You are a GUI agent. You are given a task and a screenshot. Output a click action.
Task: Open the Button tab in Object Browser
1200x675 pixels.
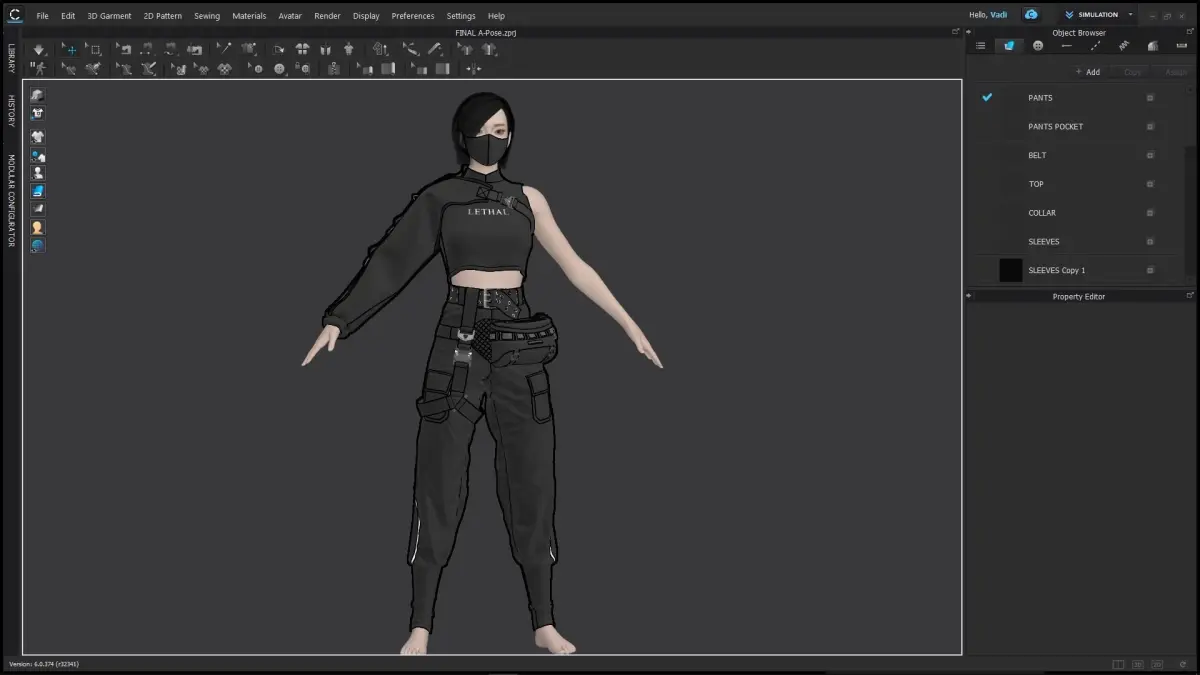1038,46
